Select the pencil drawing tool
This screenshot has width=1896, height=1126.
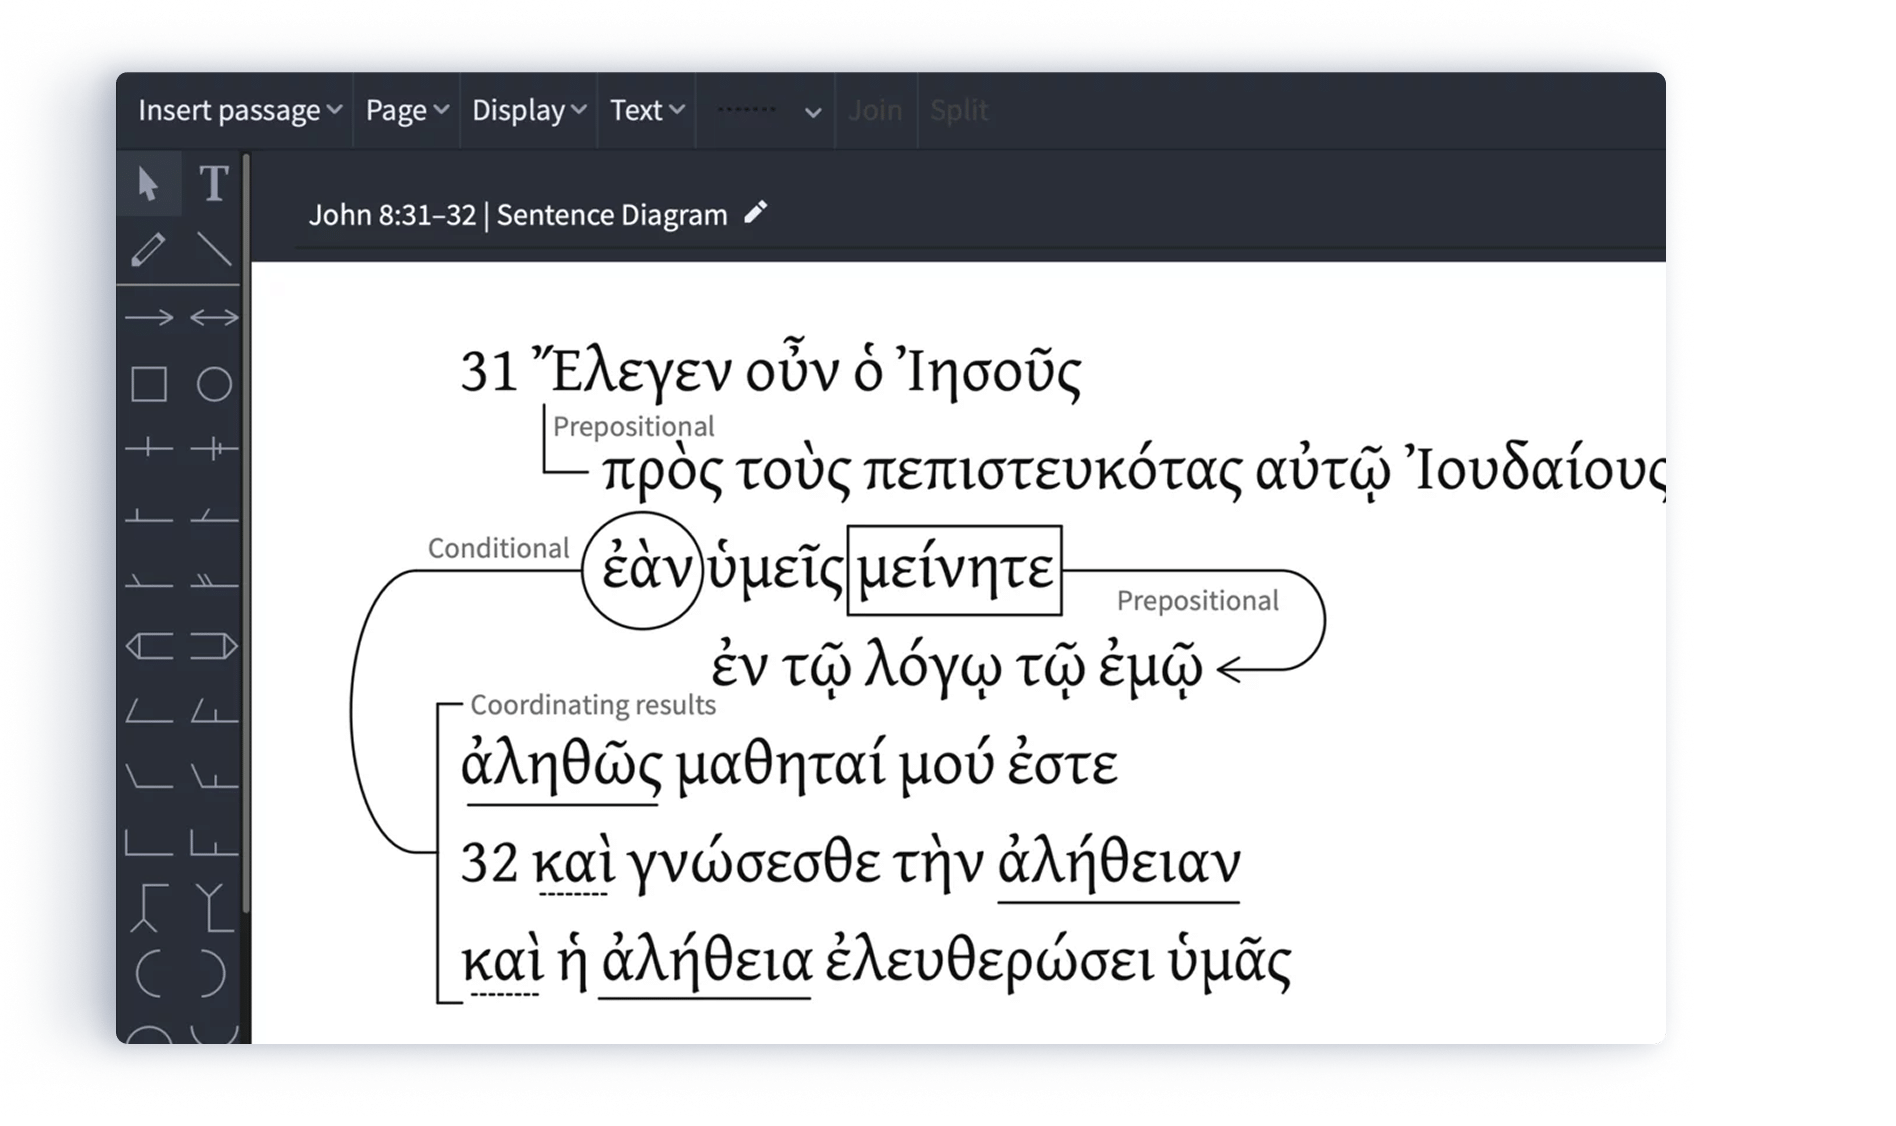[149, 249]
